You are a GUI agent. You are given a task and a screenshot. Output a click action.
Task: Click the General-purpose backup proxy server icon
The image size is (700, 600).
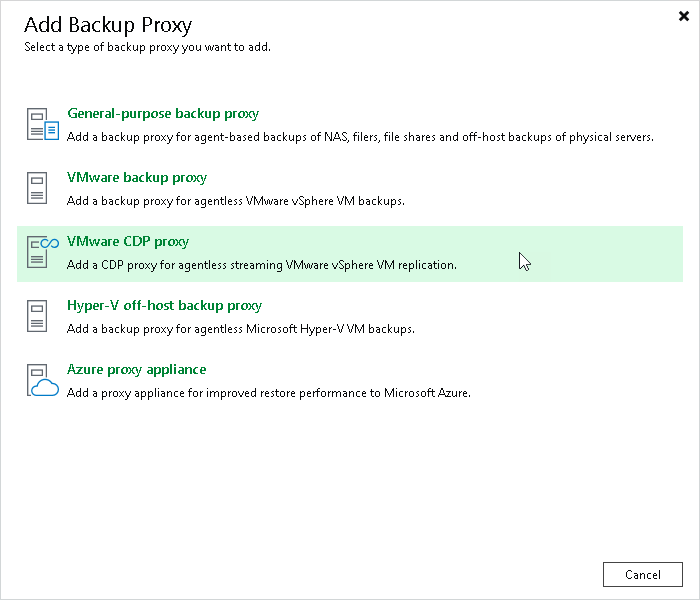click(42, 124)
